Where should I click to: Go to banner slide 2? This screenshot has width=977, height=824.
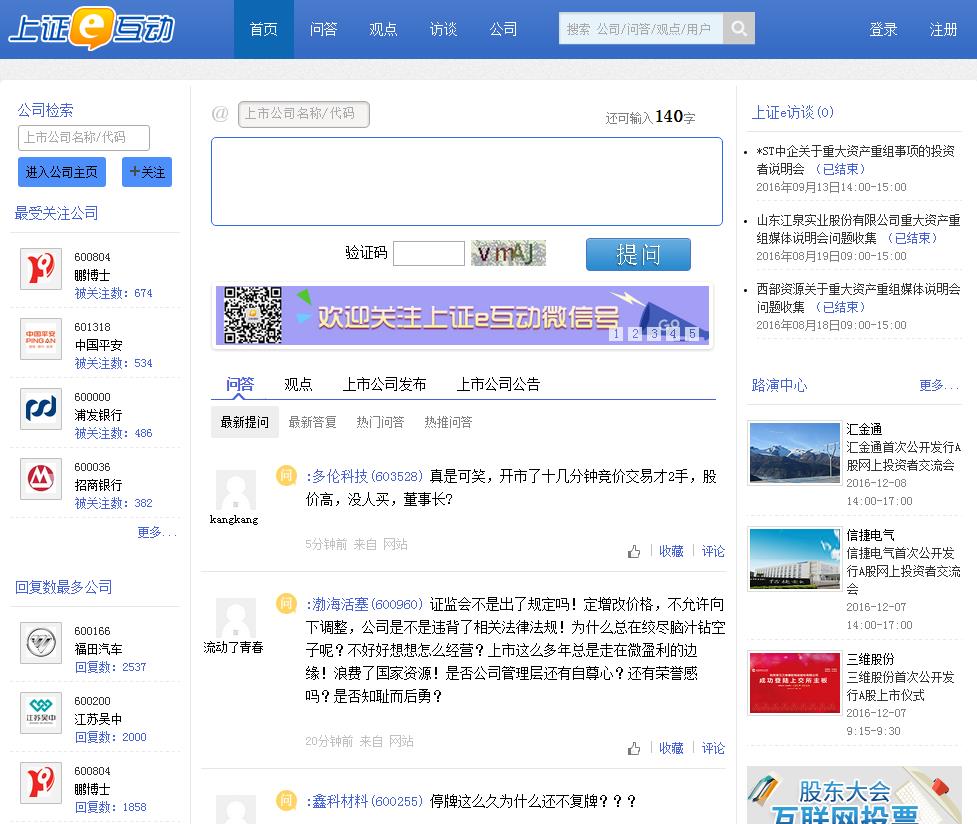point(635,333)
